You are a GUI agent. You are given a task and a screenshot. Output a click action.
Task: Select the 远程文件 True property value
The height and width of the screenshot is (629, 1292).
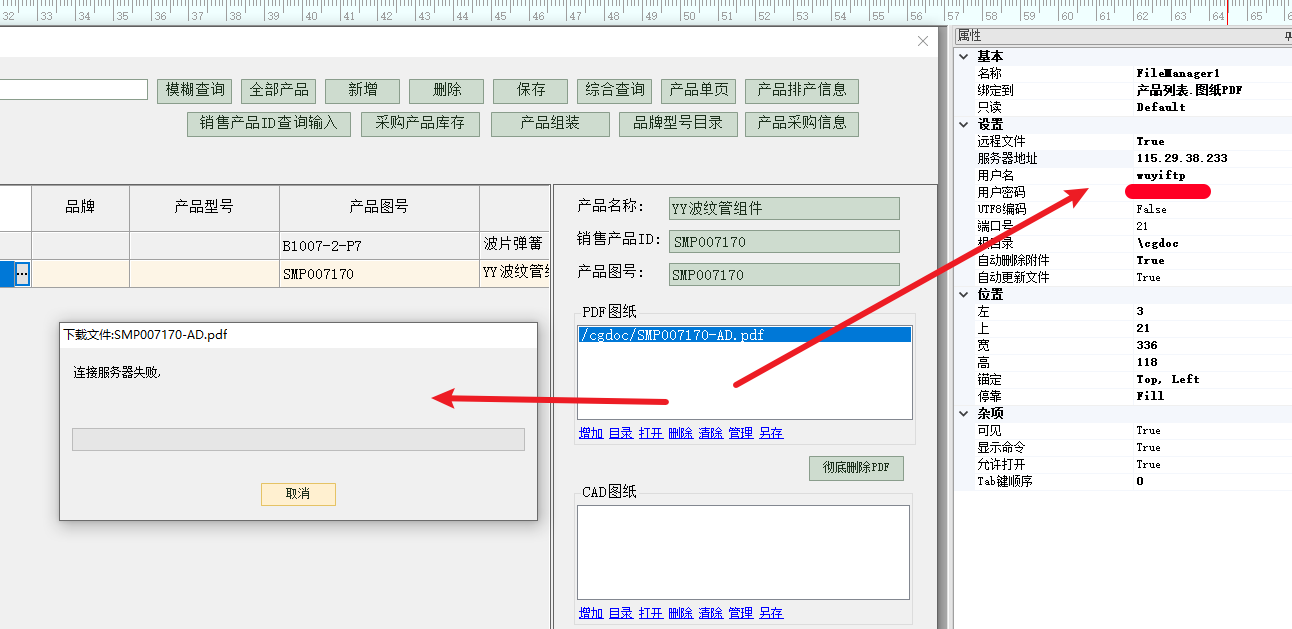(1150, 142)
